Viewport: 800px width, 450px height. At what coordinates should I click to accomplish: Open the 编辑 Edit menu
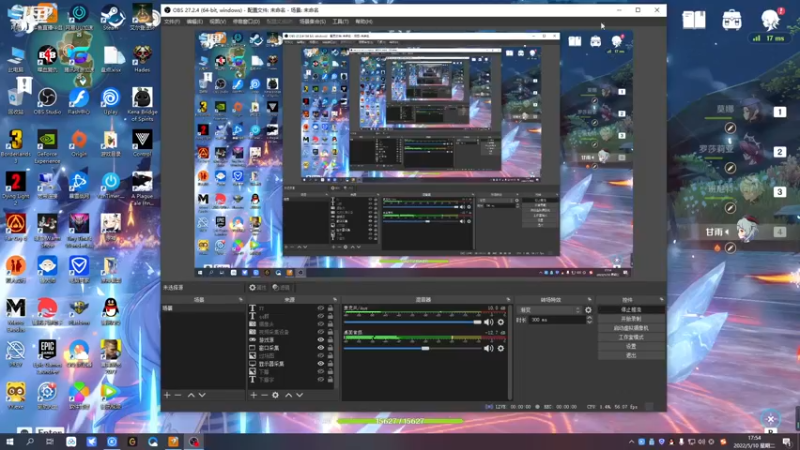point(194,21)
